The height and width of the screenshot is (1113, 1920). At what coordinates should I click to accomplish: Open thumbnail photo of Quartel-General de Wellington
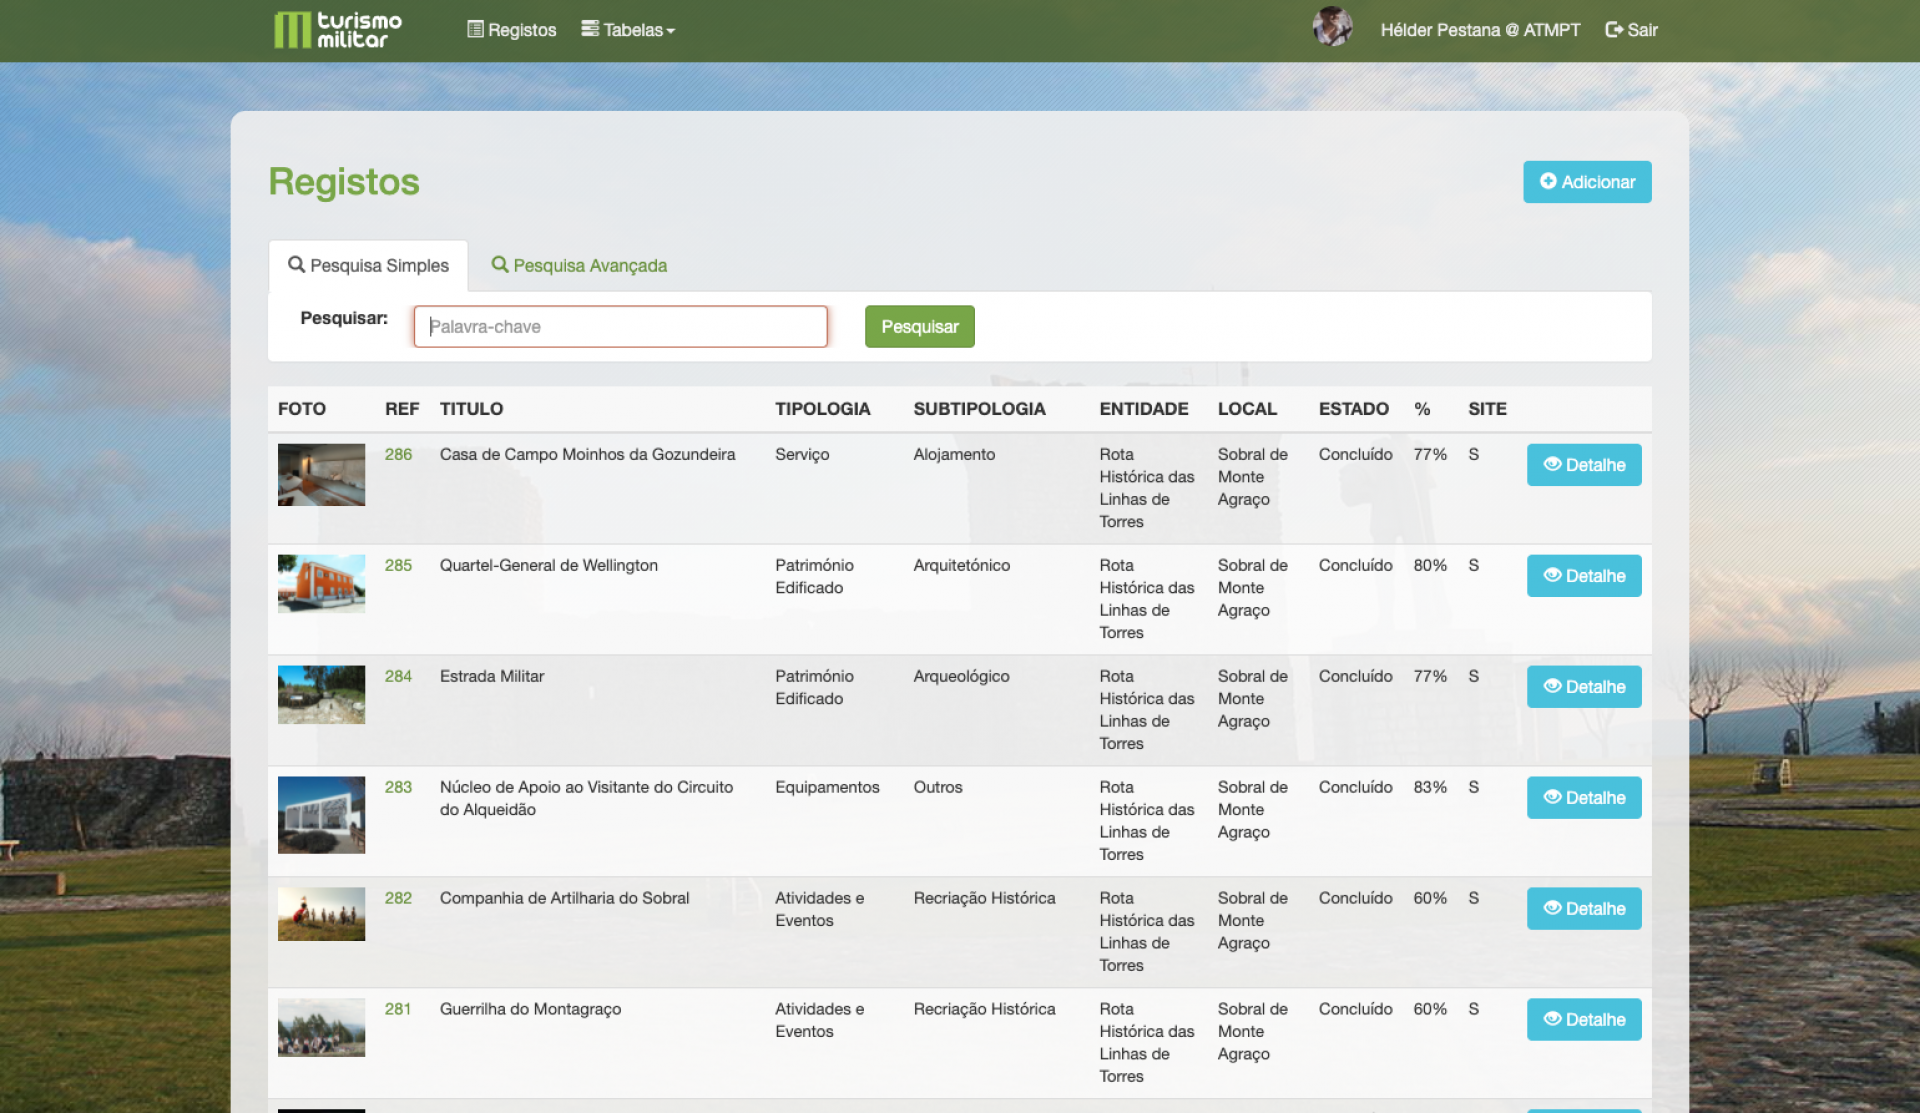click(x=321, y=583)
